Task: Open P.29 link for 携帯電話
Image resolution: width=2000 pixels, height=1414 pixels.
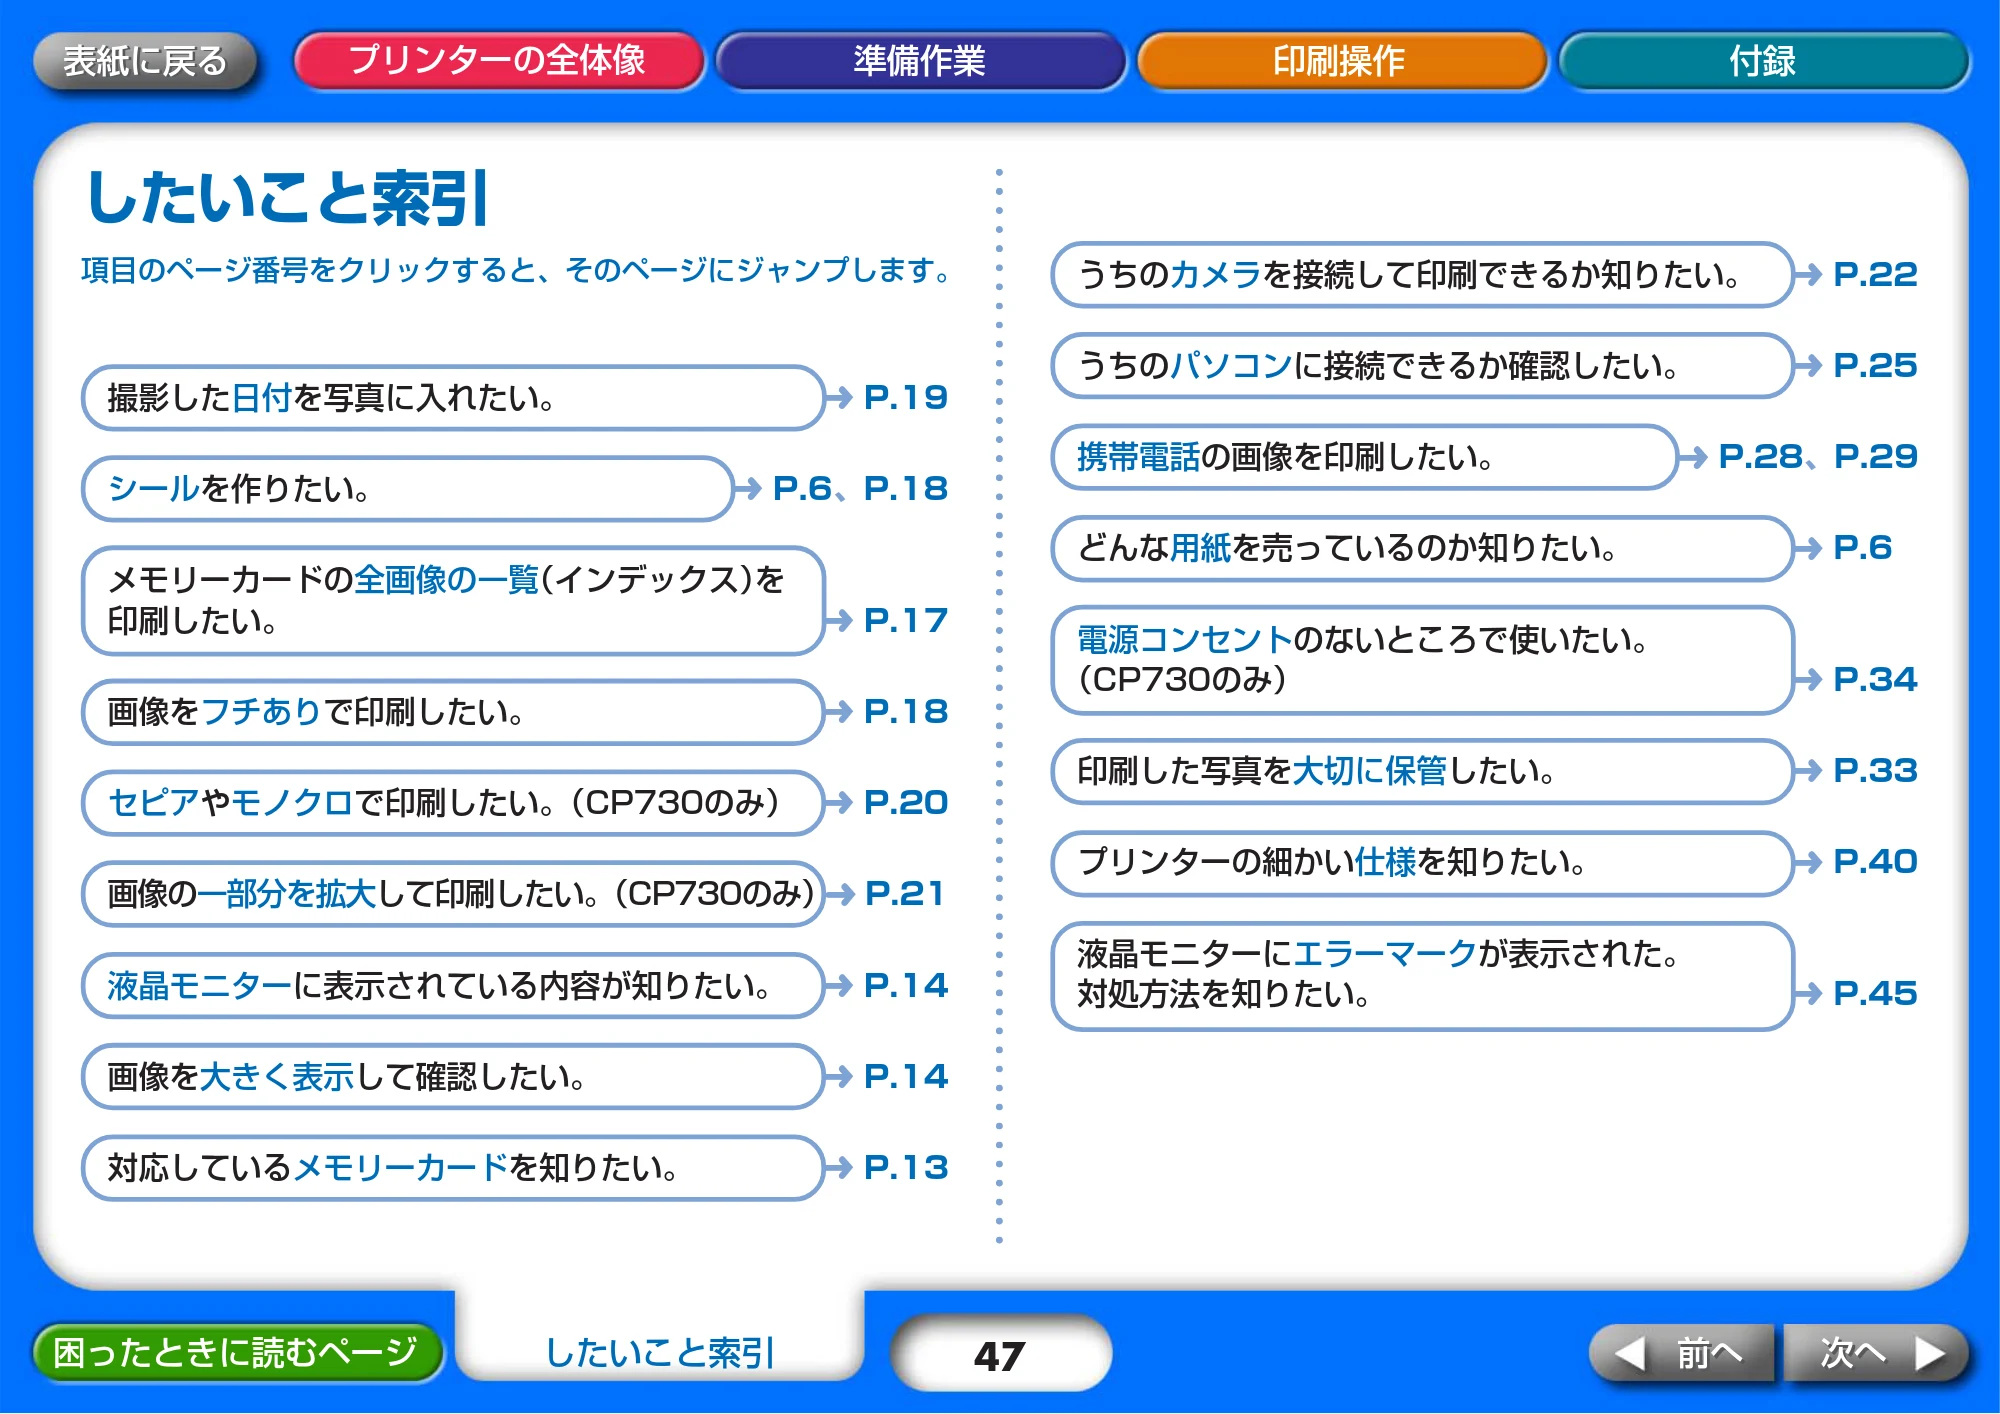Action: click(1876, 457)
